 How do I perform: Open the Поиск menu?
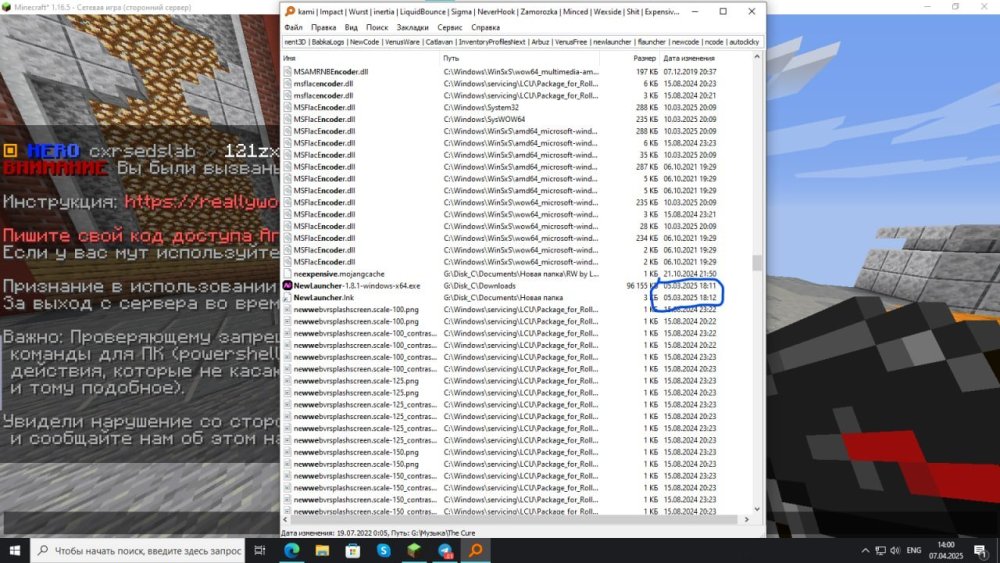[x=377, y=27]
